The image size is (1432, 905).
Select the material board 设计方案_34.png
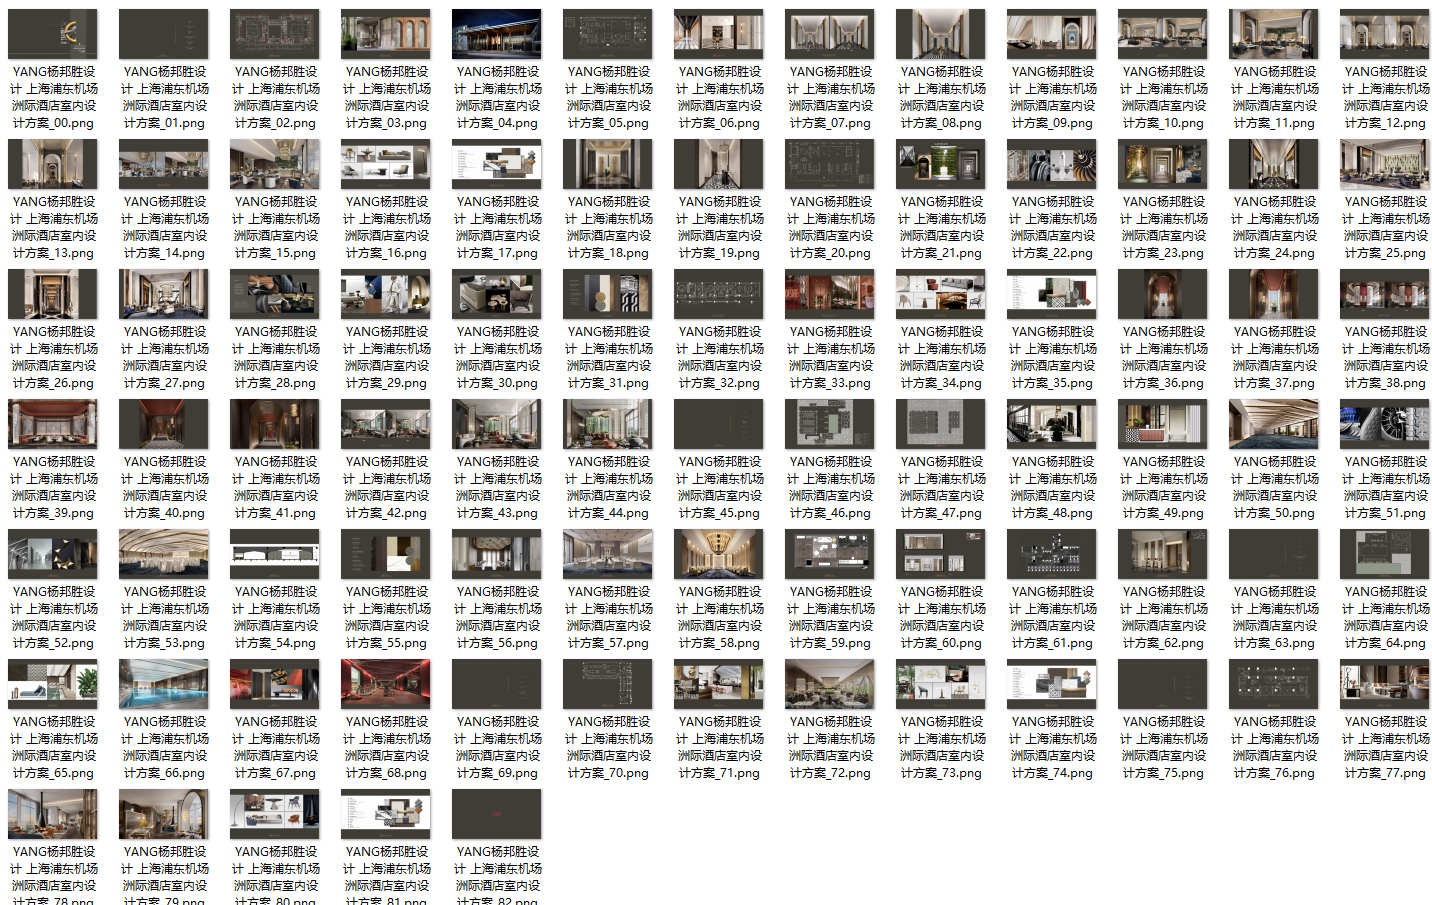point(940,293)
